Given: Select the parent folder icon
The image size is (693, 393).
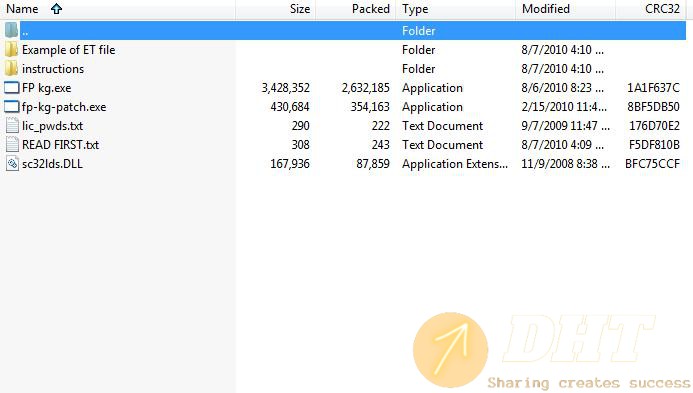Looking at the screenshot, I should point(11,30).
